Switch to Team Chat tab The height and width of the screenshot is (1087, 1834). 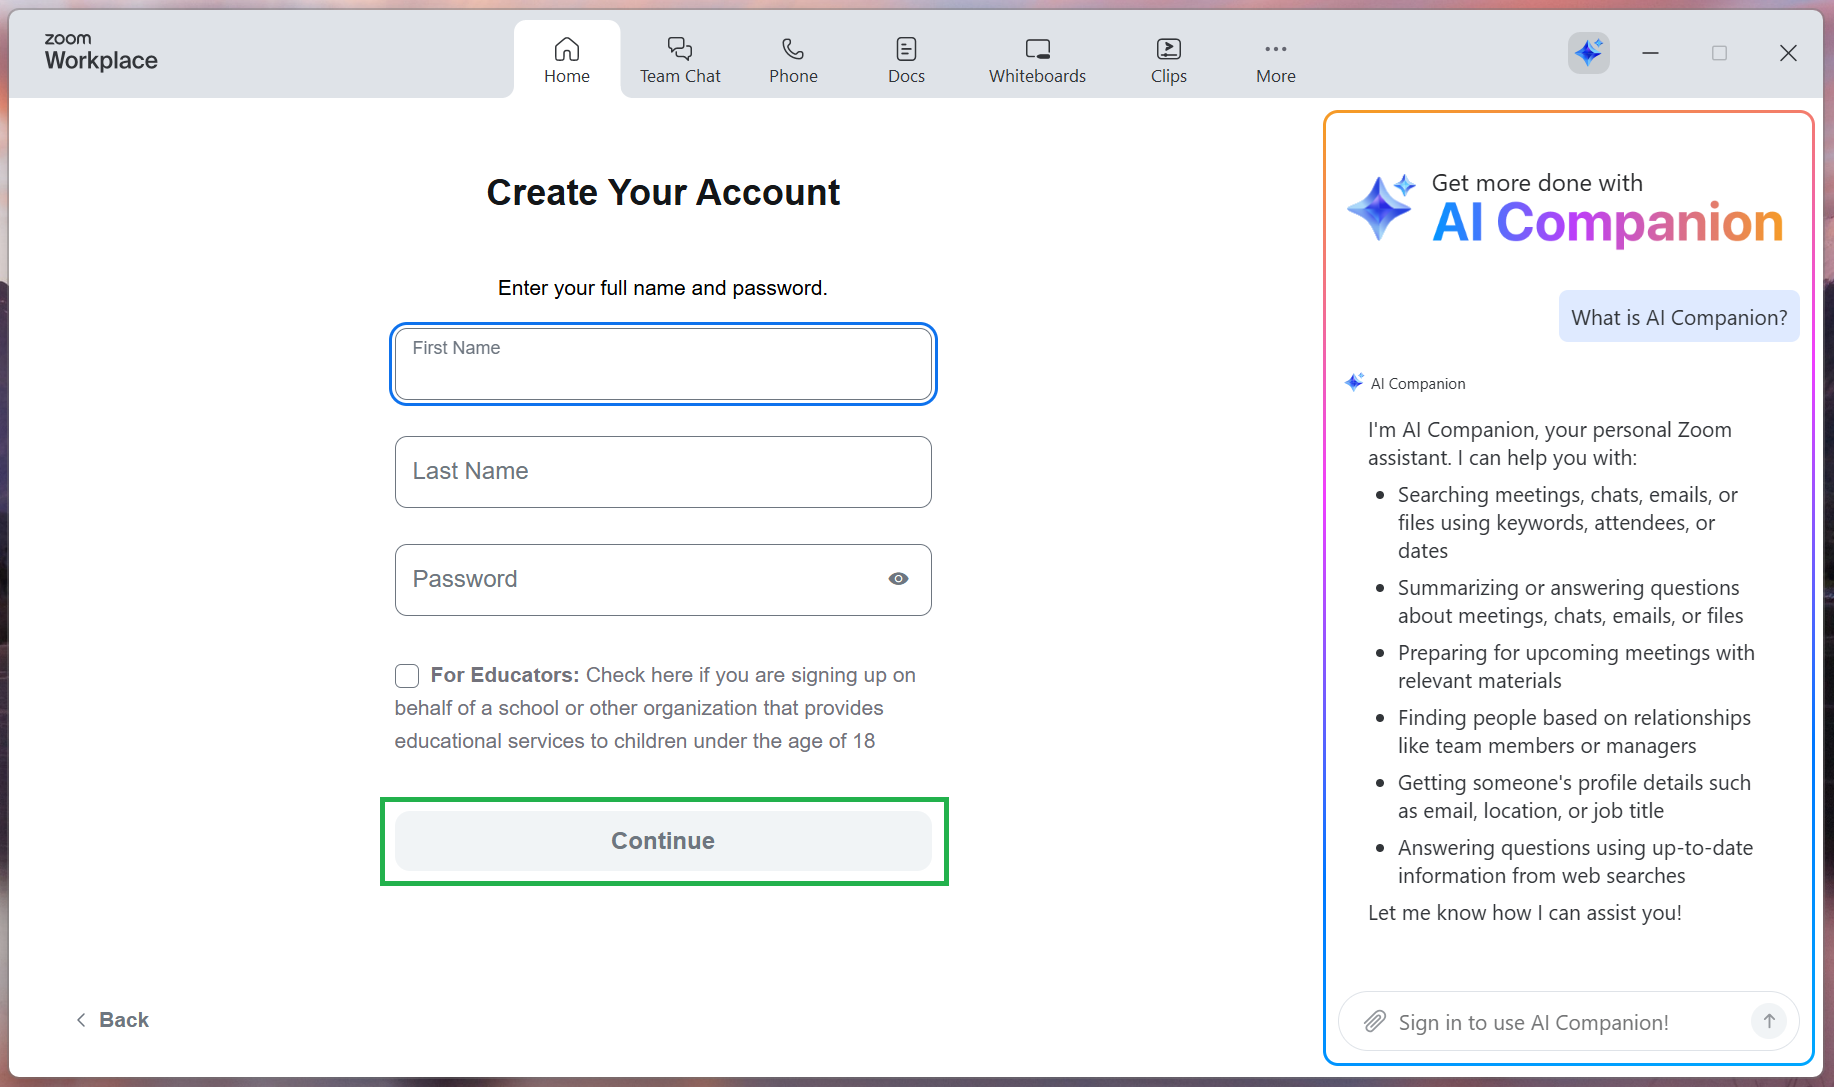[x=680, y=60]
